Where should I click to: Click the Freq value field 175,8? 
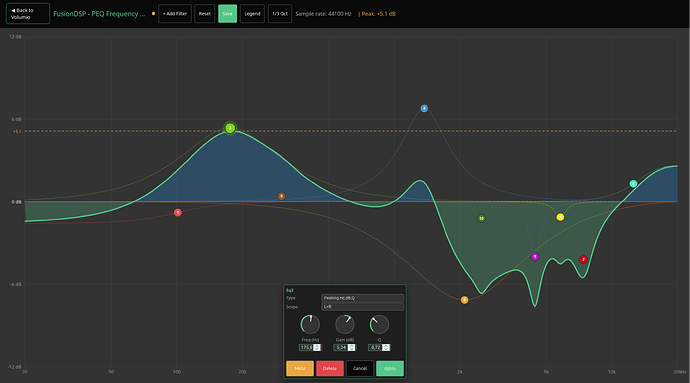point(306,348)
